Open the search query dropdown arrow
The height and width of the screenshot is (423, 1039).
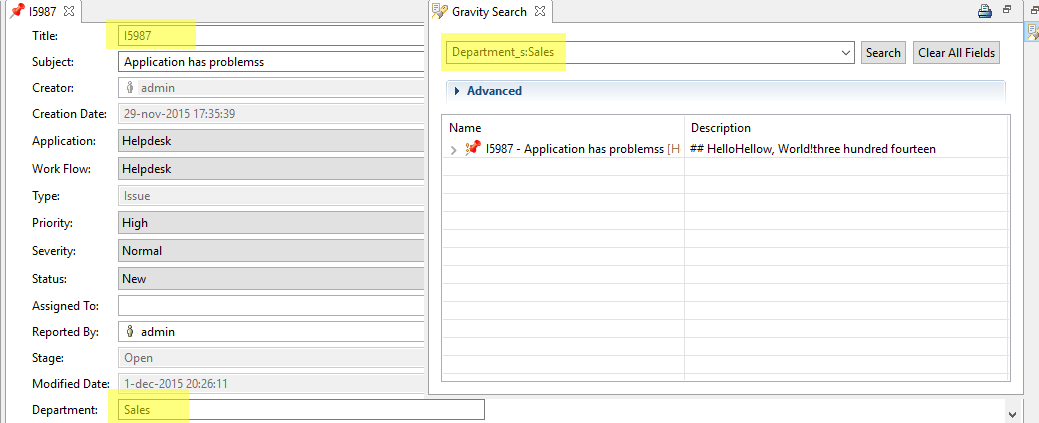point(846,52)
